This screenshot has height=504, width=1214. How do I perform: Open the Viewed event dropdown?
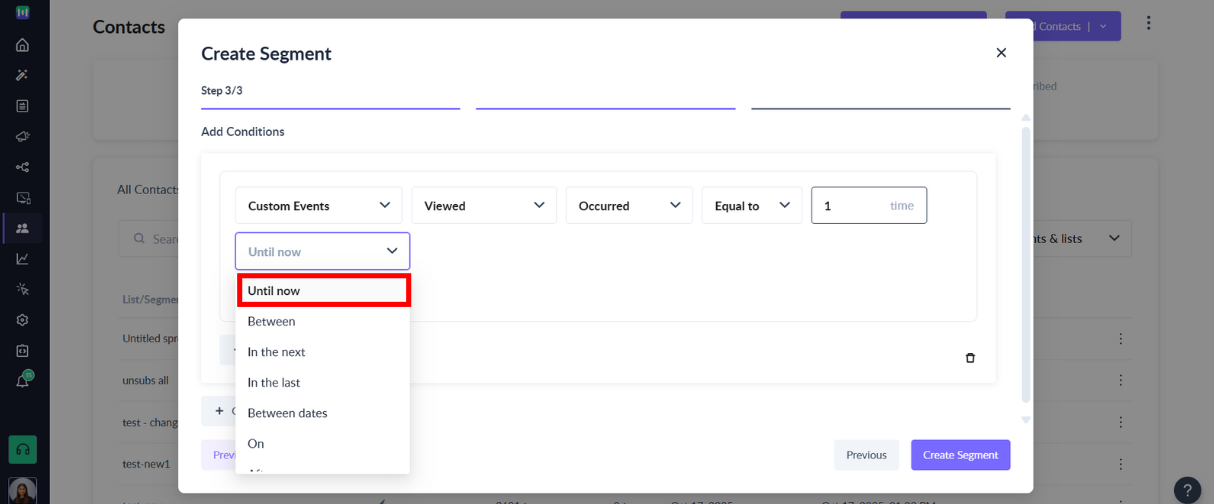(484, 205)
